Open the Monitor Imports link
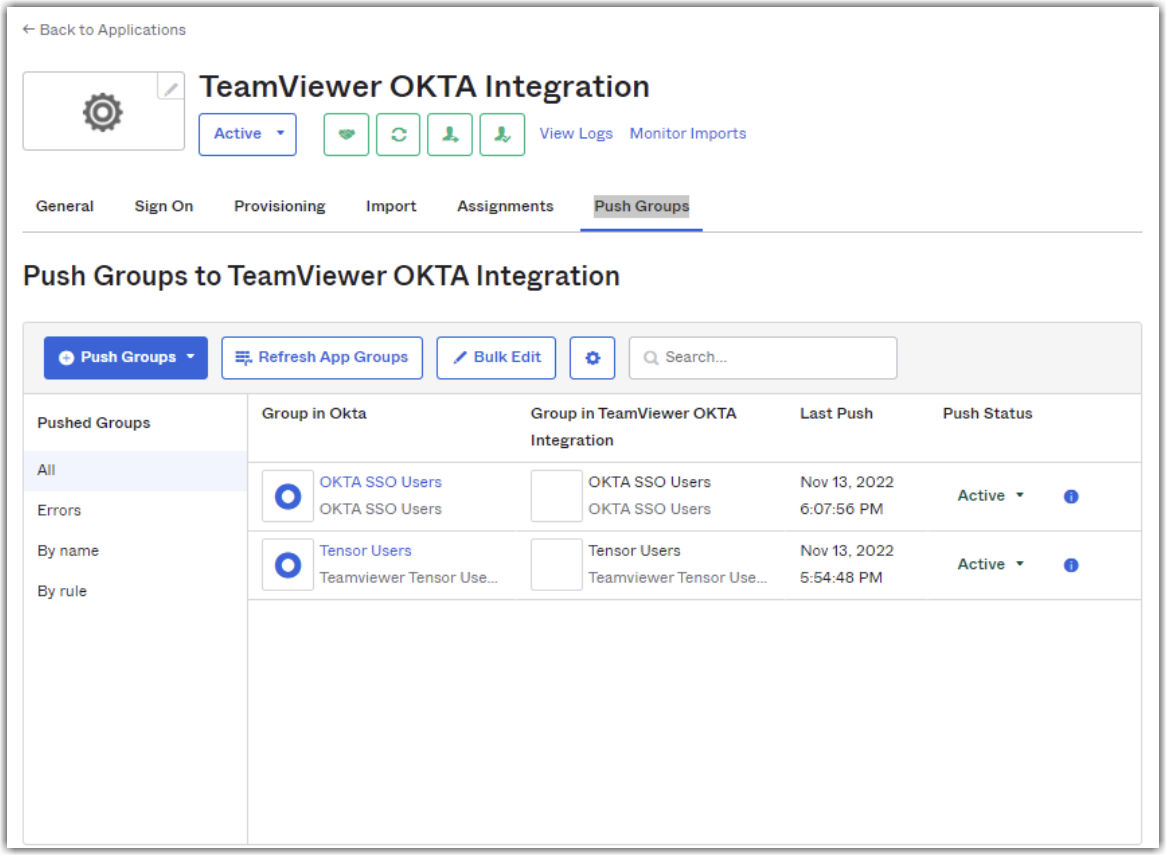1167x856 pixels. click(688, 133)
